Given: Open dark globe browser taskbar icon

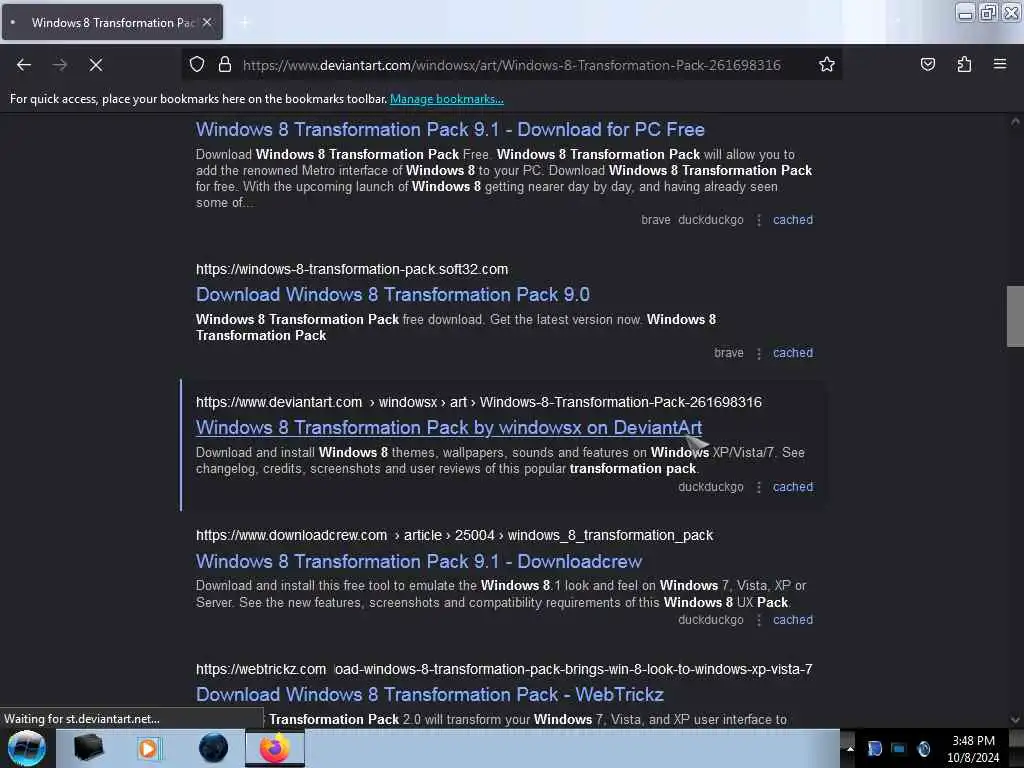Looking at the screenshot, I should pos(213,748).
